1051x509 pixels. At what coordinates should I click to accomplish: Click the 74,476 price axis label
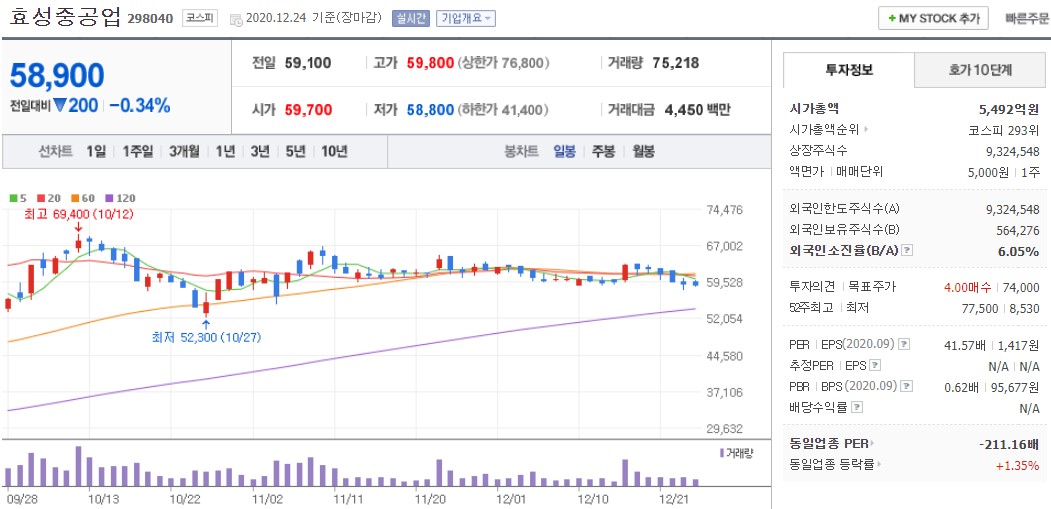pyautogui.click(x=725, y=210)
